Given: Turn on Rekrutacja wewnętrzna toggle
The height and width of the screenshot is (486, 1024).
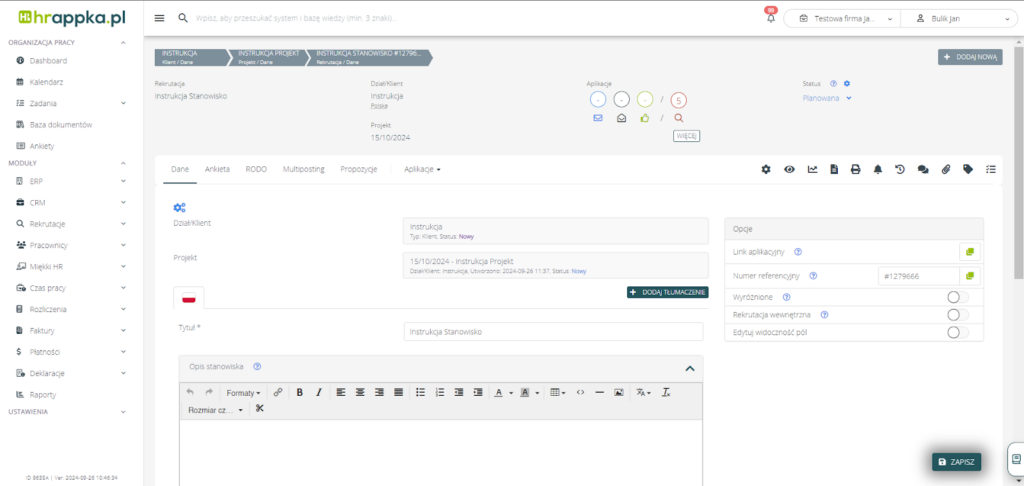Looking at the screenshot, I should click(x=956, y=314).
